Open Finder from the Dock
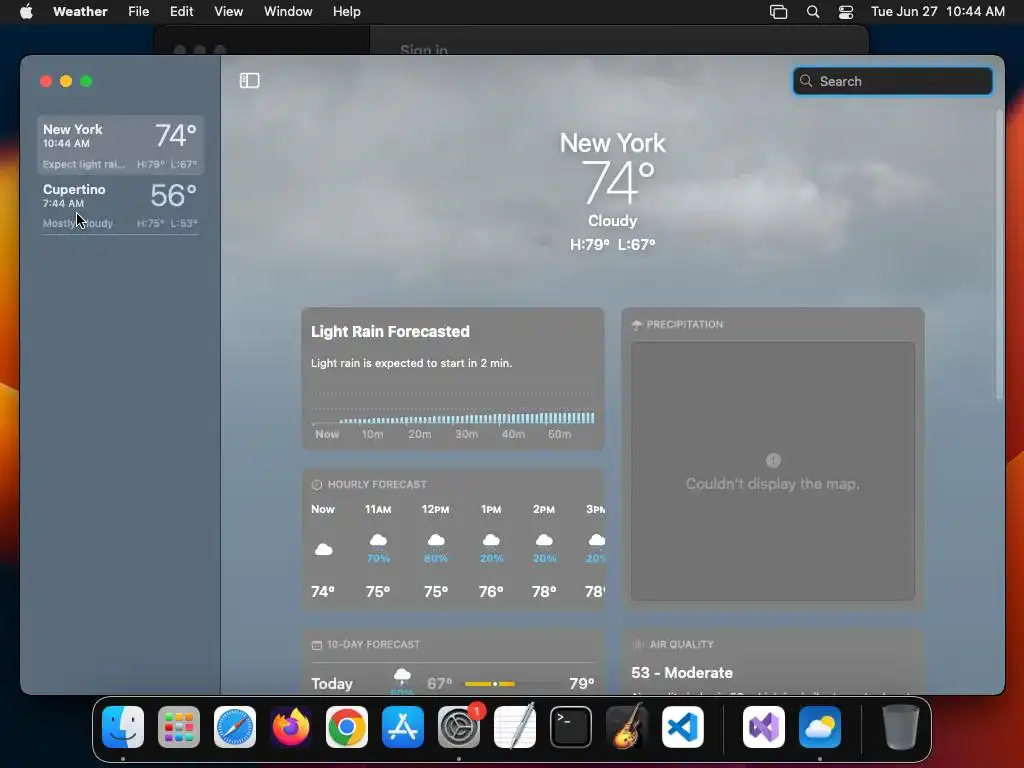Image resolution: width=1024 pixels, height=768 pixels. point(123,727)
